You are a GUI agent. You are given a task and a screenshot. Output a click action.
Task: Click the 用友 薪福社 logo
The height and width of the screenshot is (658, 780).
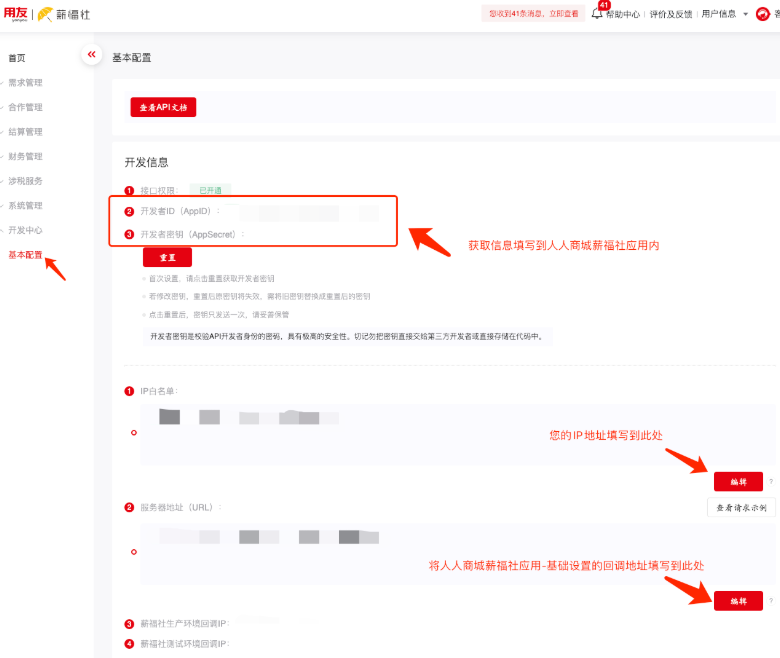tap(45, 14)
